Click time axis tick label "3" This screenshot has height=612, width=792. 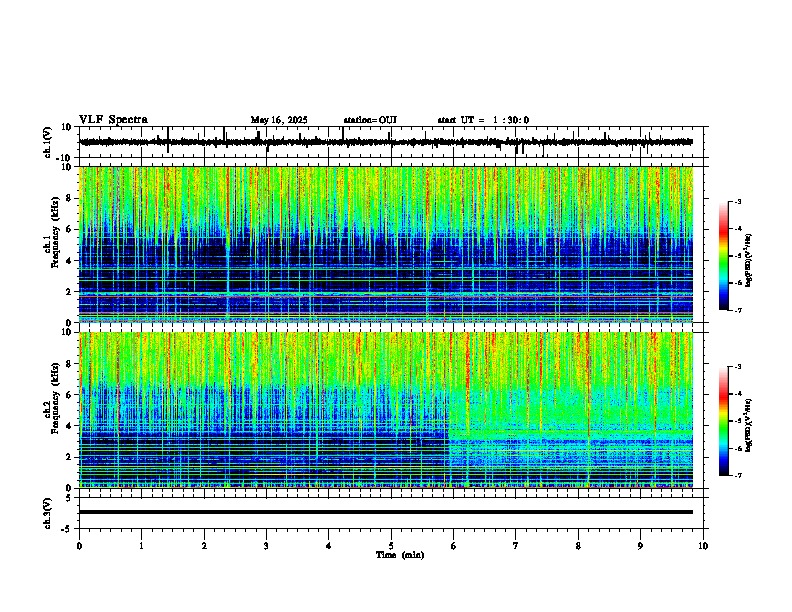click(x=266, y=546)
